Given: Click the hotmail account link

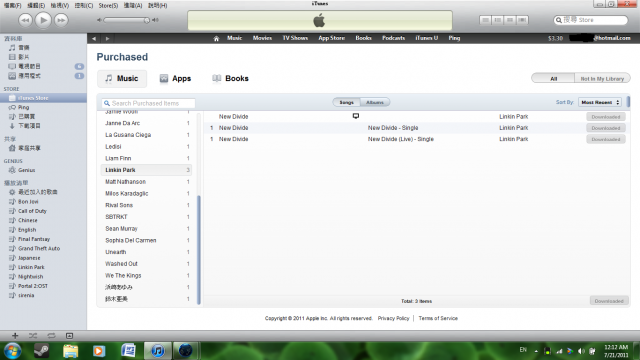Looking at the screenshot, I should point(600,38).
